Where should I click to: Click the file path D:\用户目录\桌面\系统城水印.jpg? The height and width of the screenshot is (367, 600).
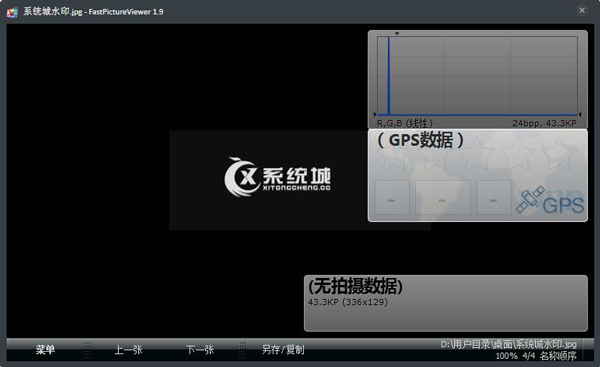pos(508,344)
